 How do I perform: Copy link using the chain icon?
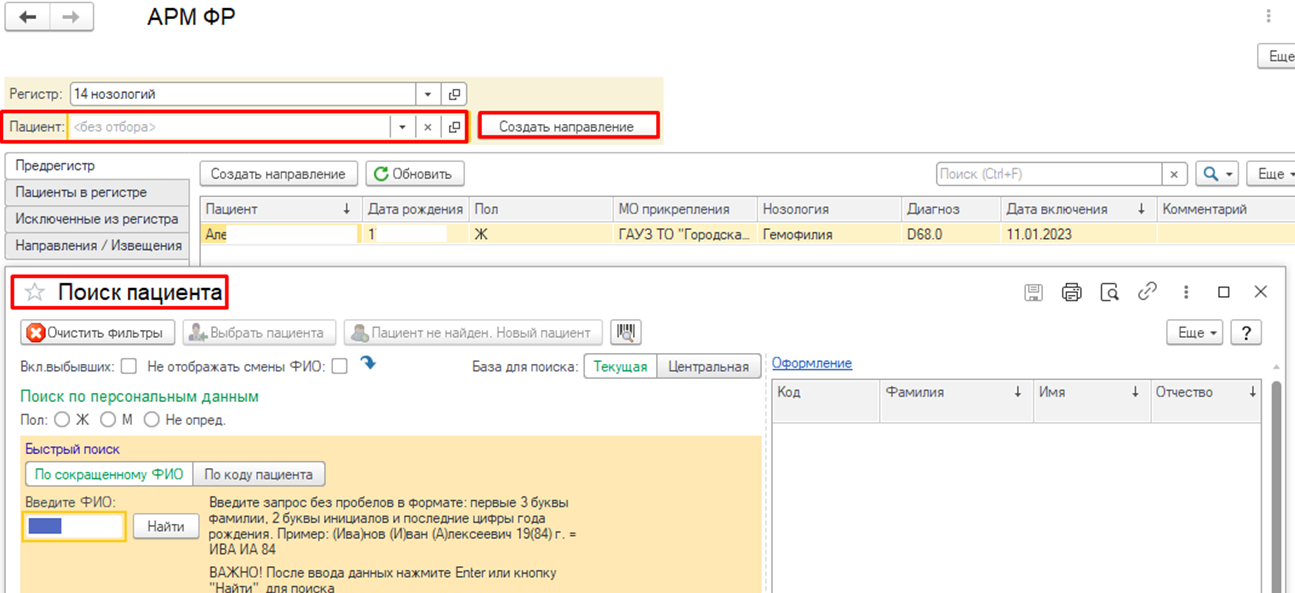click(x=1147, y=292)
